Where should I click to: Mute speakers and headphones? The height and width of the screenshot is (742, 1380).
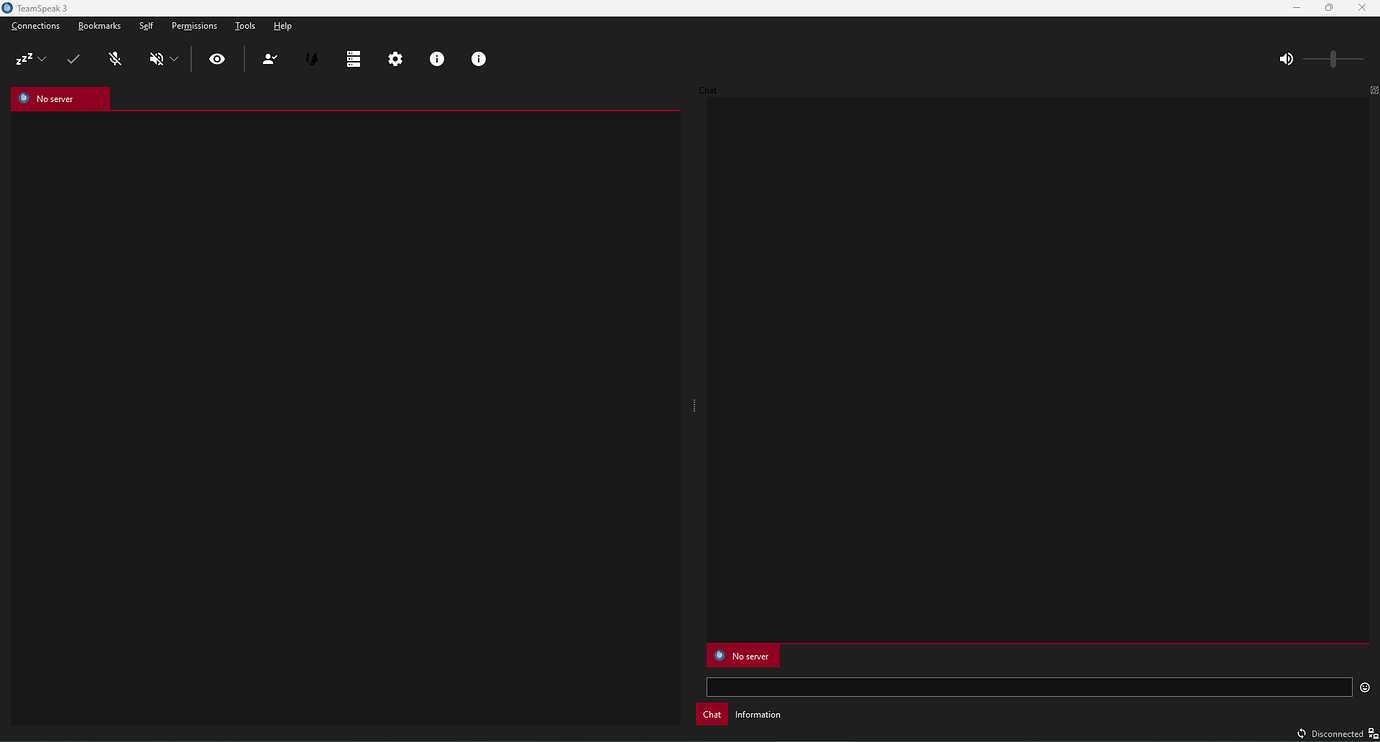(x=157, y=58)
